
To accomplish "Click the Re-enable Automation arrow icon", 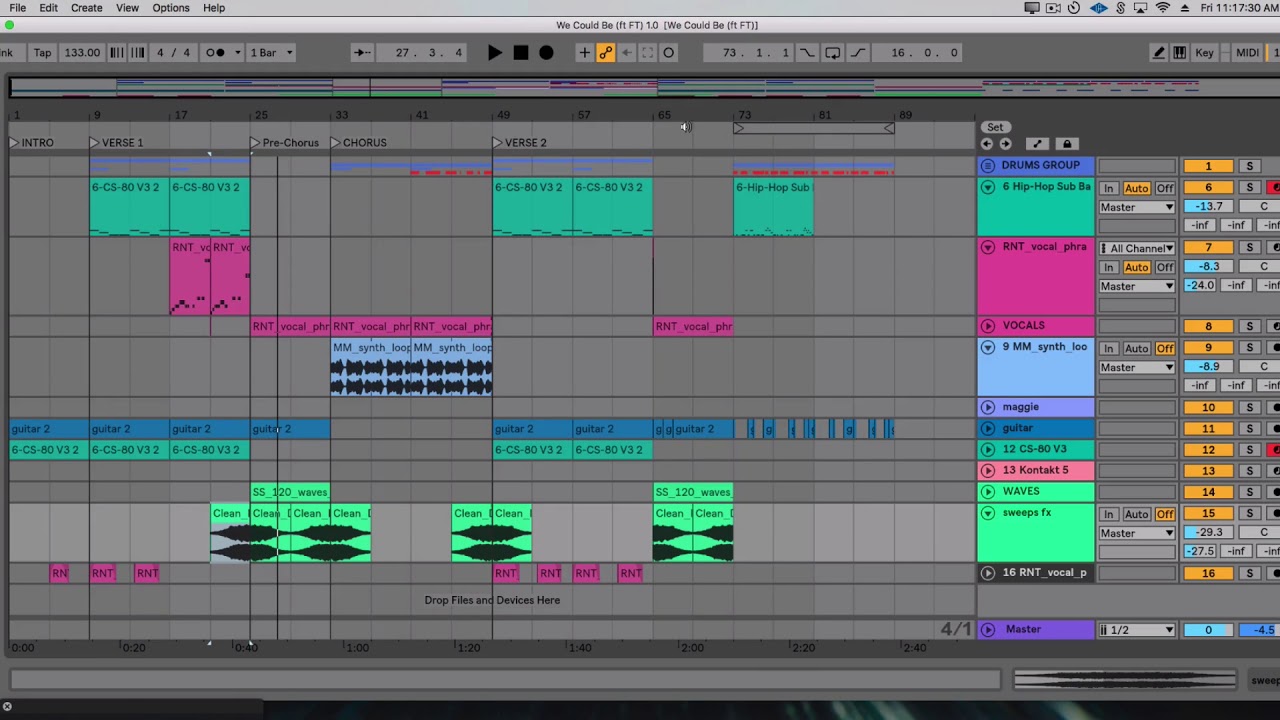I will 627,53.
